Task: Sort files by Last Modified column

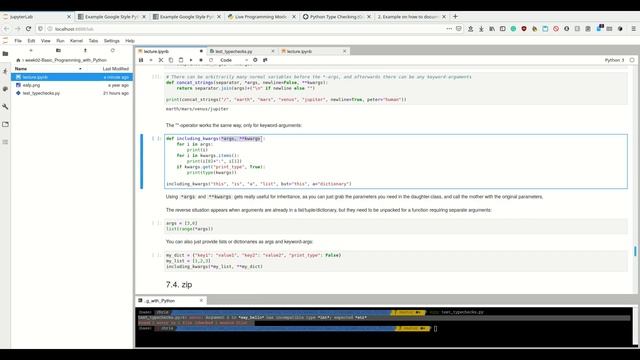Action: tap(116, 69)
